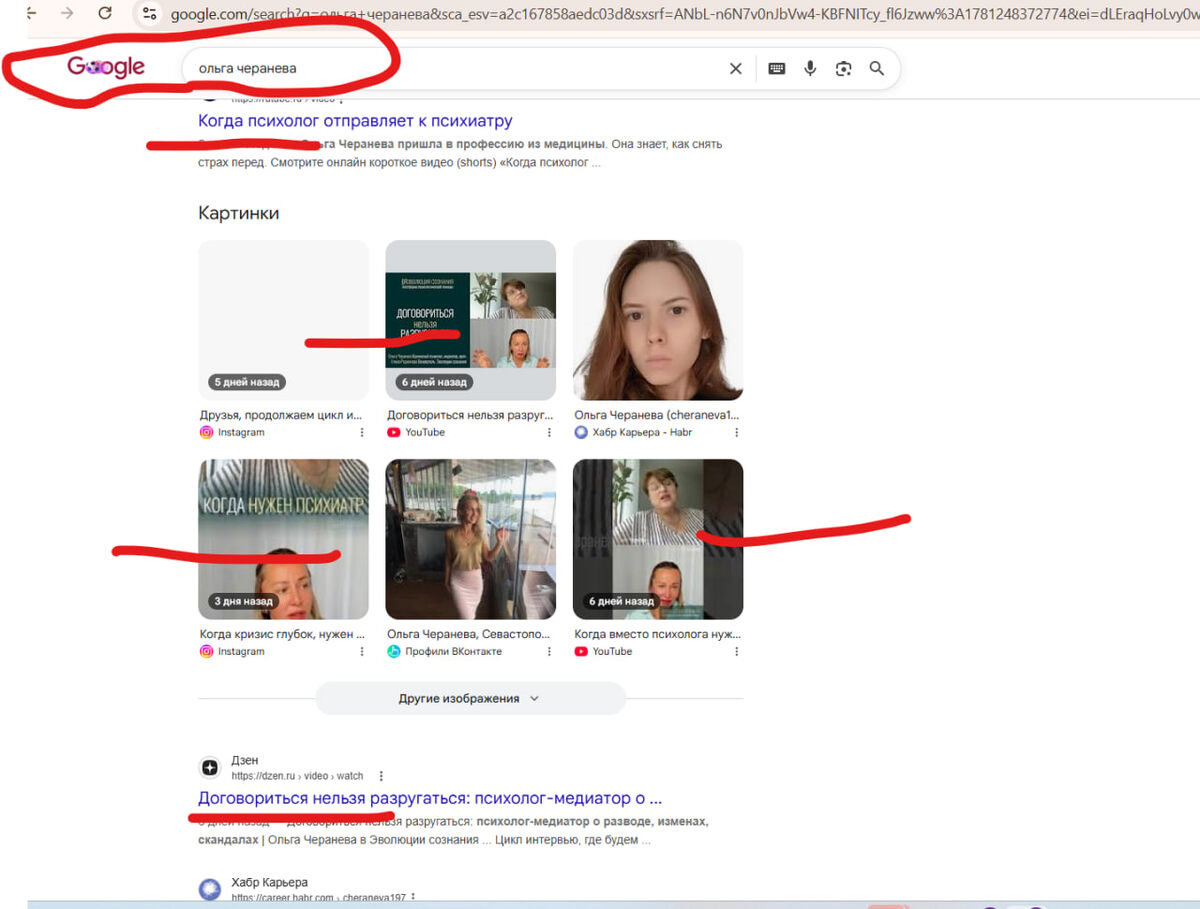
Task: Open thumbnail Договориться нельзя разругаться YouTube
Action: point(471,320)
